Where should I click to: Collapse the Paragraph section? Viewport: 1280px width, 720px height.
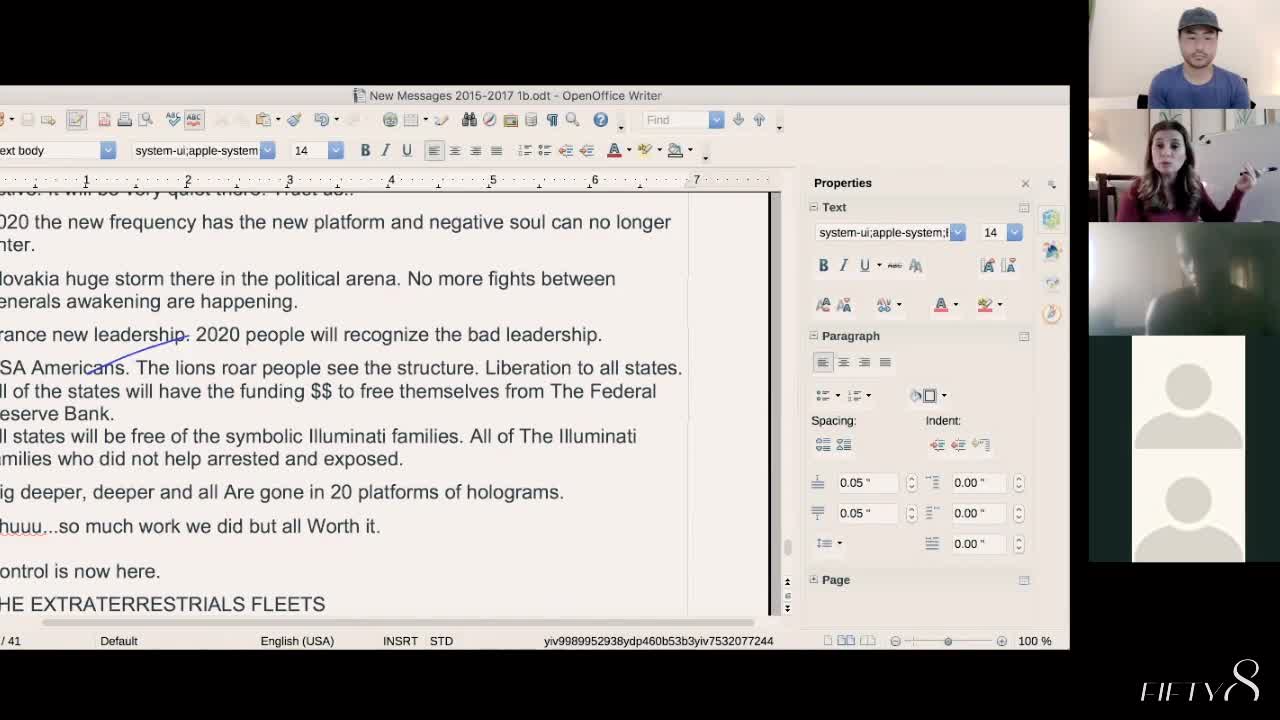(x=813, y=336)
